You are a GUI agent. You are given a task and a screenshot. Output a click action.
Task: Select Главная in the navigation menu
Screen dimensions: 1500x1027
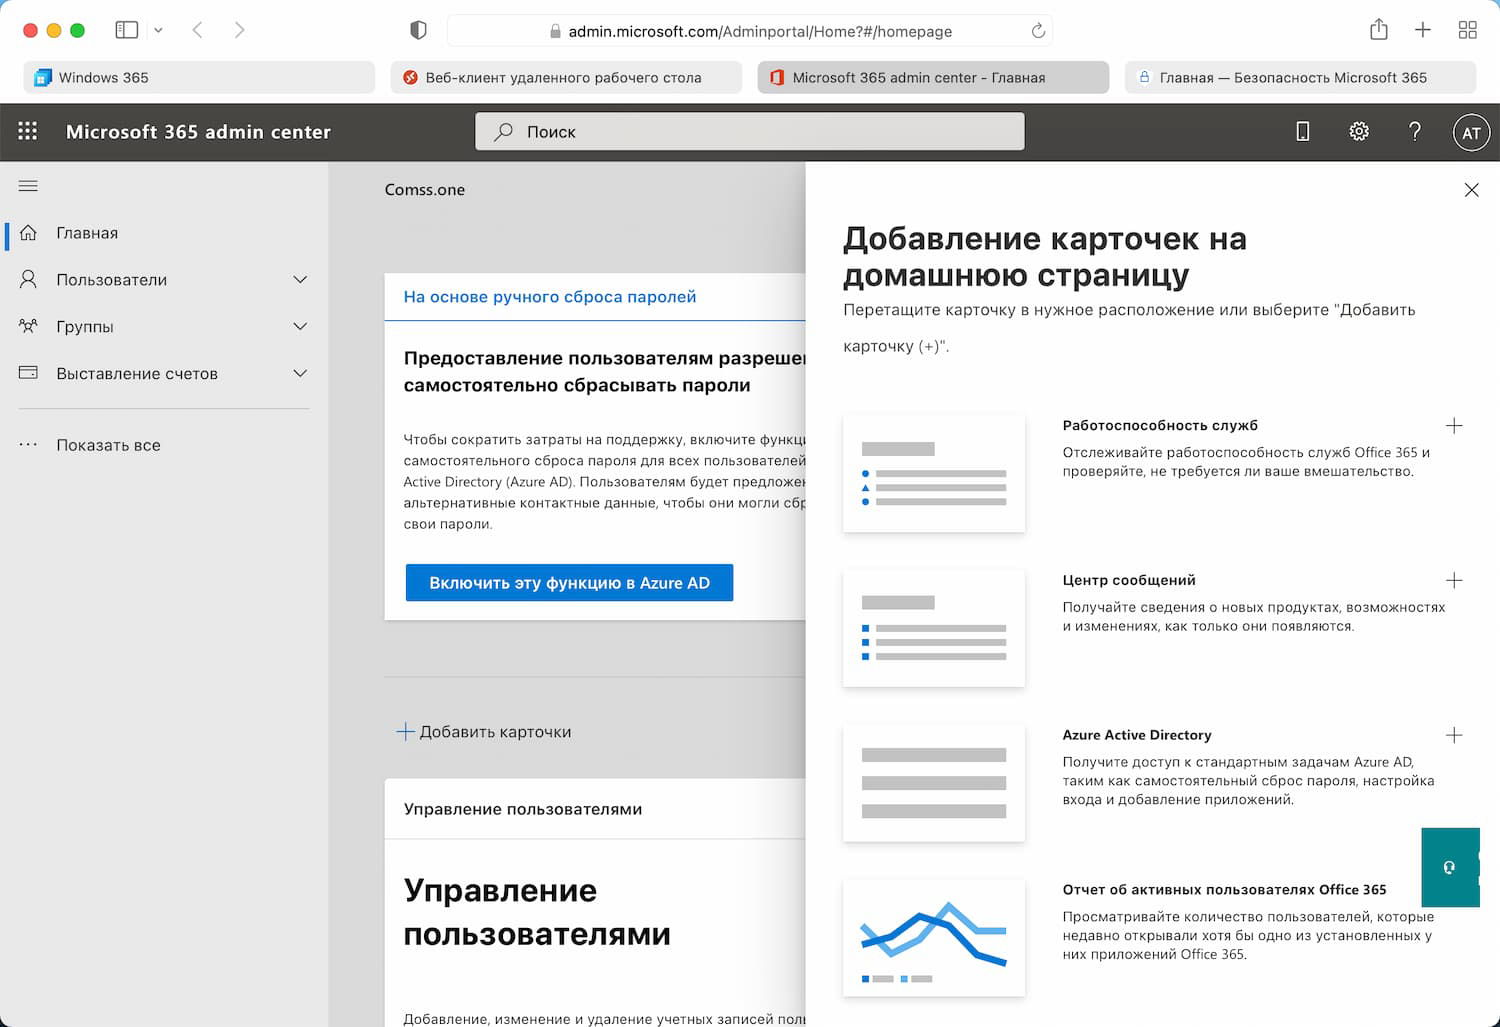click(87, 233)
